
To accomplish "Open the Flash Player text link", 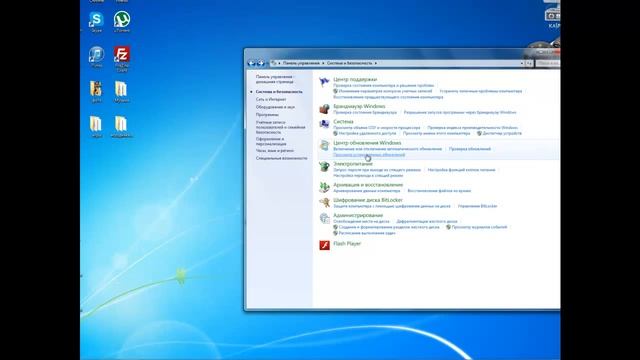I will click(x=347, y=244).
